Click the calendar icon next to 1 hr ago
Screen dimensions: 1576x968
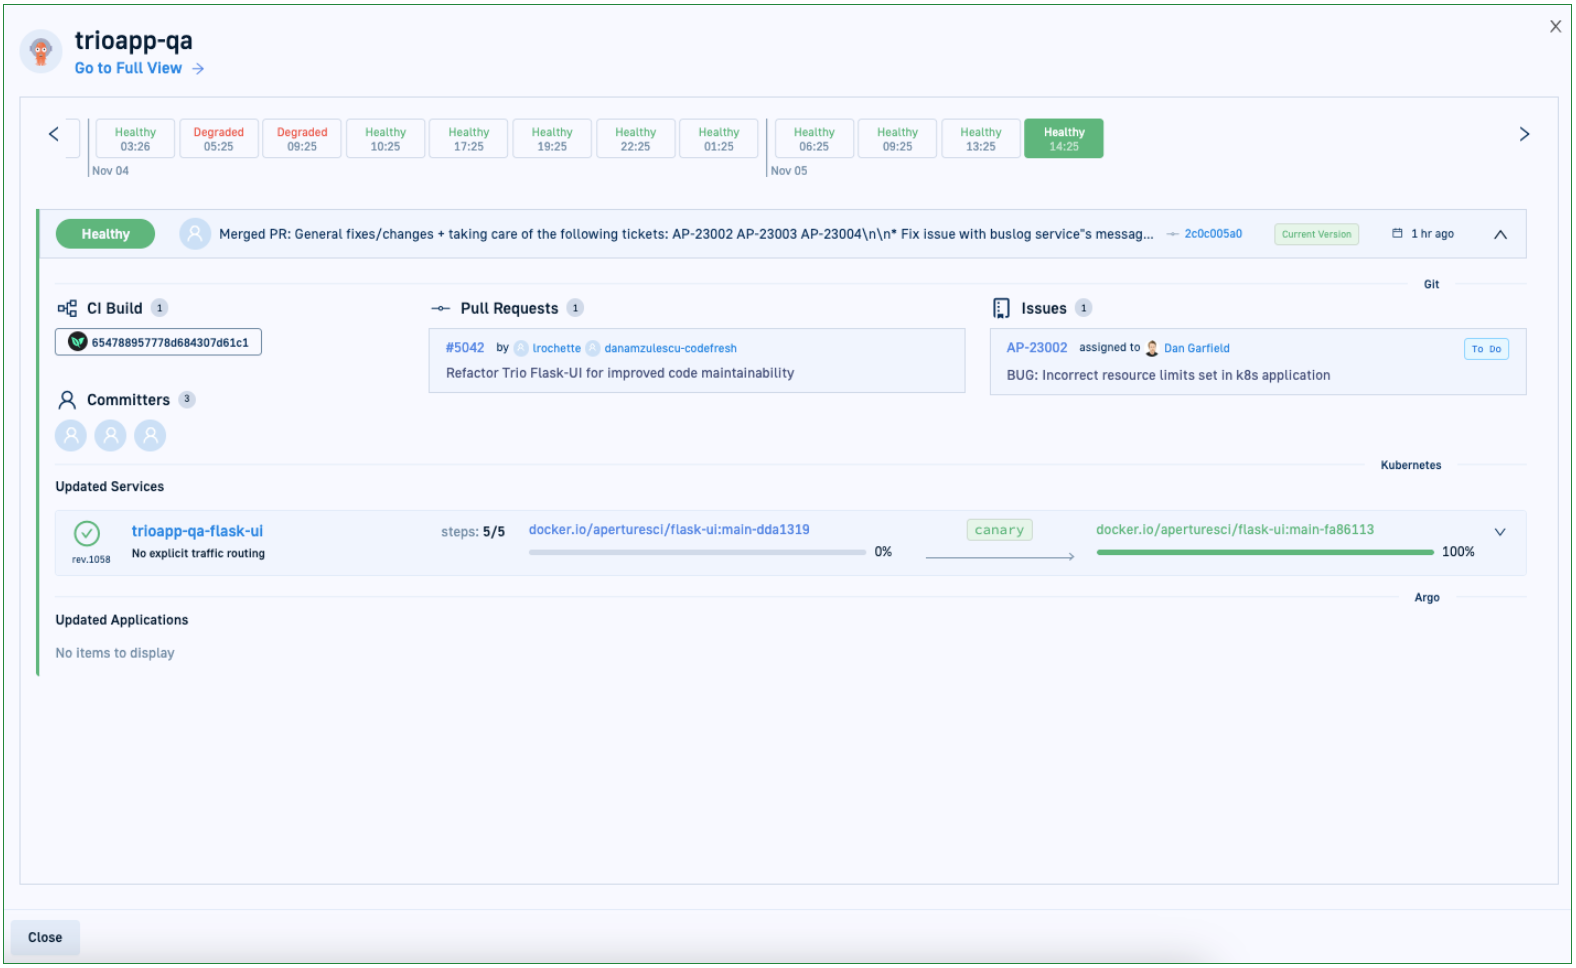click(x=1397, y=234)
